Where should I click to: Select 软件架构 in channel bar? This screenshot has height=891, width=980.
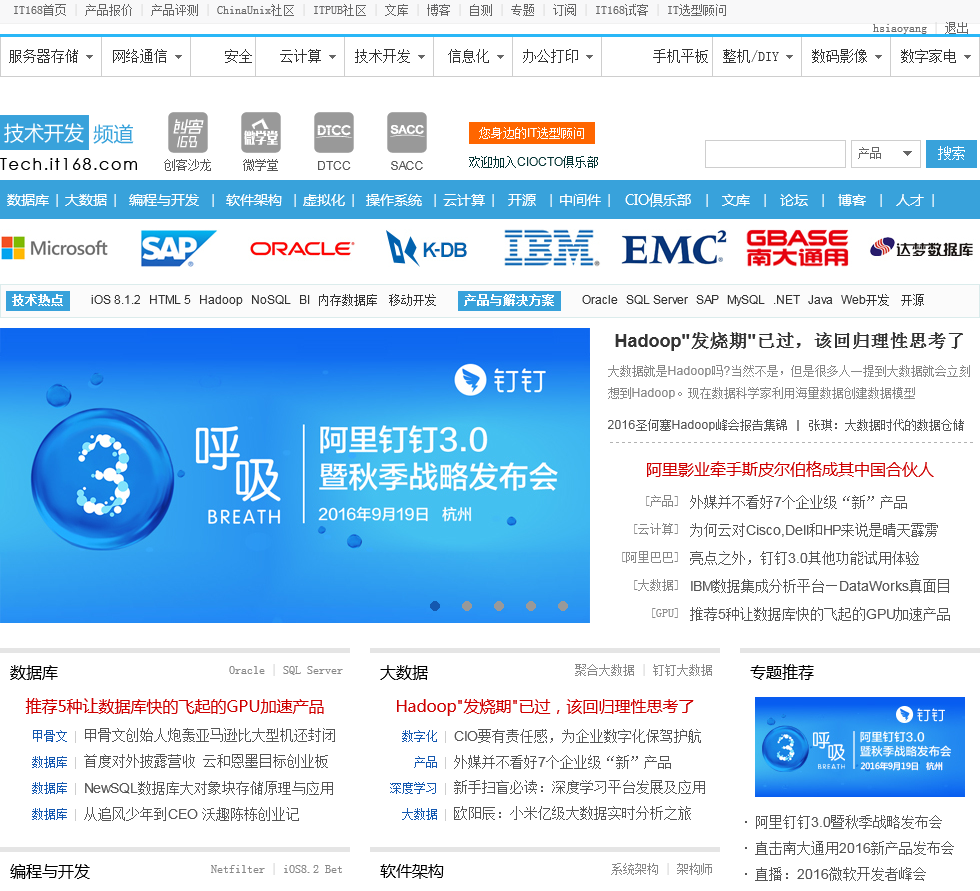[x=253, y=200]
